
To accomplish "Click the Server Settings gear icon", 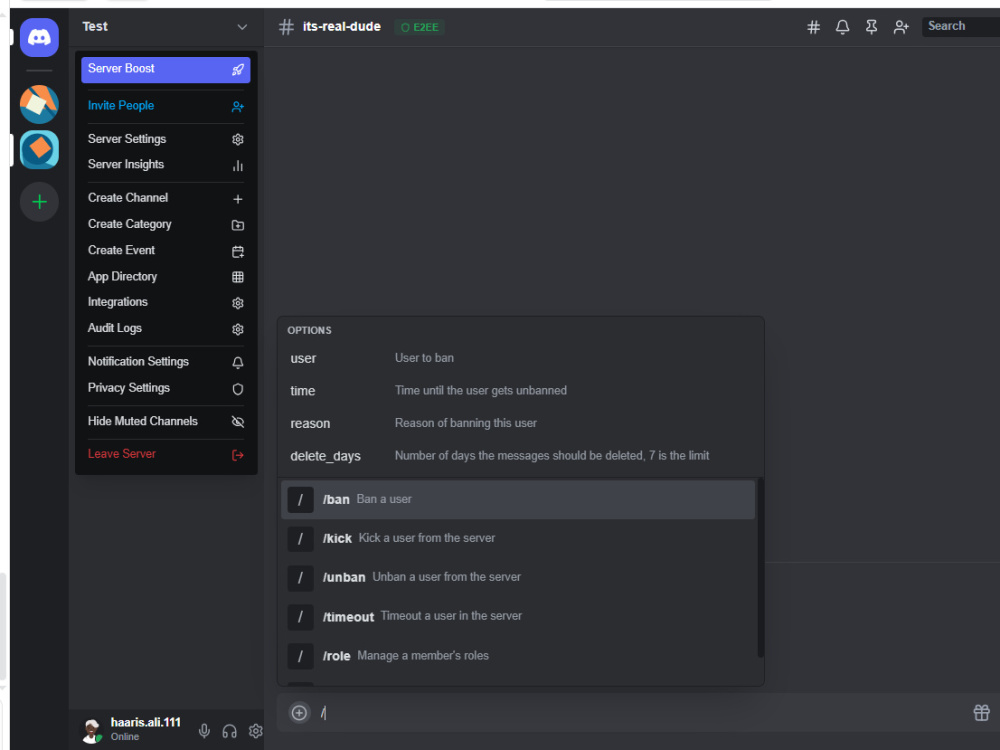I will tap(237, 139).
